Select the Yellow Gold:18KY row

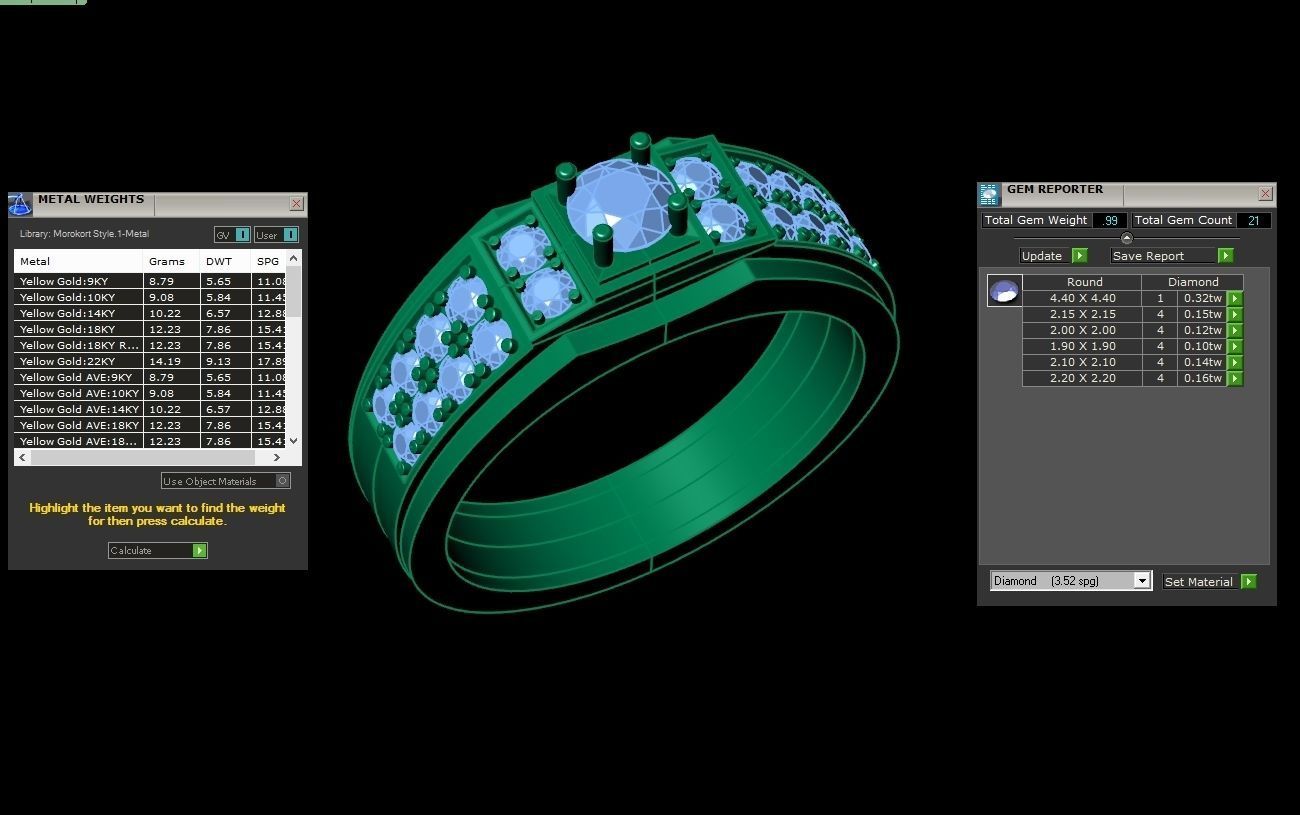(x=150, y=329)
